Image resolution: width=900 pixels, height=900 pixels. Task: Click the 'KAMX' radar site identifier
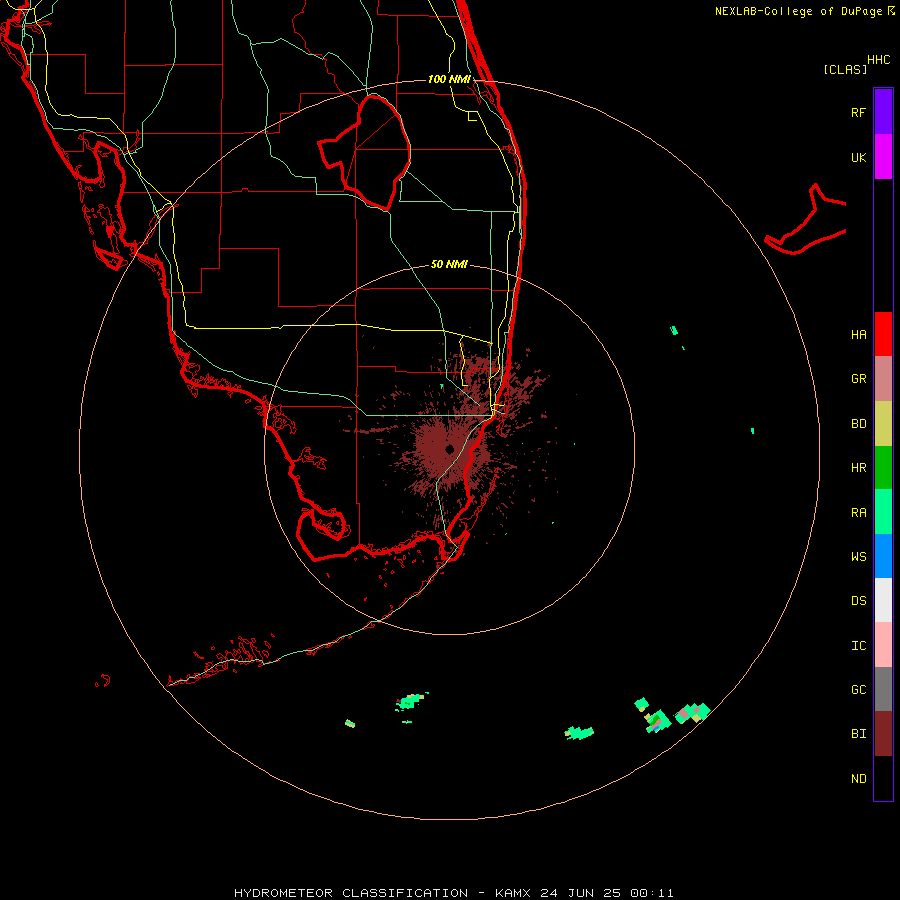(x=513, y=893)
